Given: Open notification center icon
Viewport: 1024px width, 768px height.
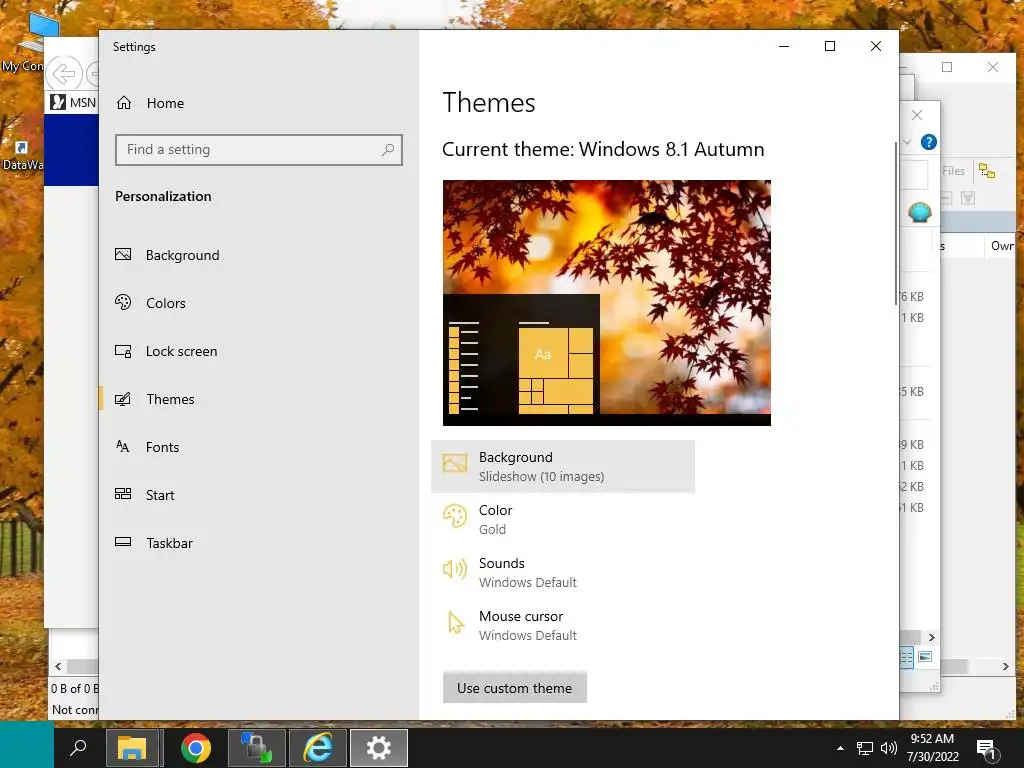Looking at the screenshot, I should coord(987,748).
